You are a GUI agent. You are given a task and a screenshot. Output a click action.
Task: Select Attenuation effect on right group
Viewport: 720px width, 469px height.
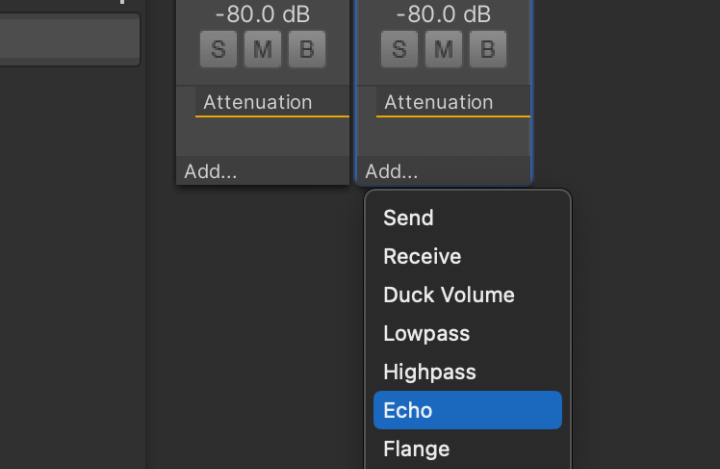(439, 102)
